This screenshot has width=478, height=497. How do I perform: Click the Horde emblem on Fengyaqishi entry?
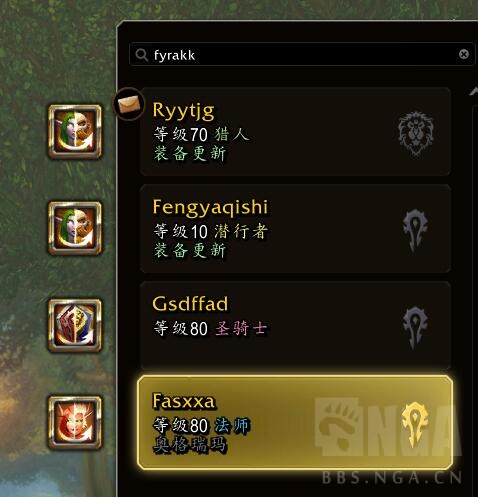415,231
